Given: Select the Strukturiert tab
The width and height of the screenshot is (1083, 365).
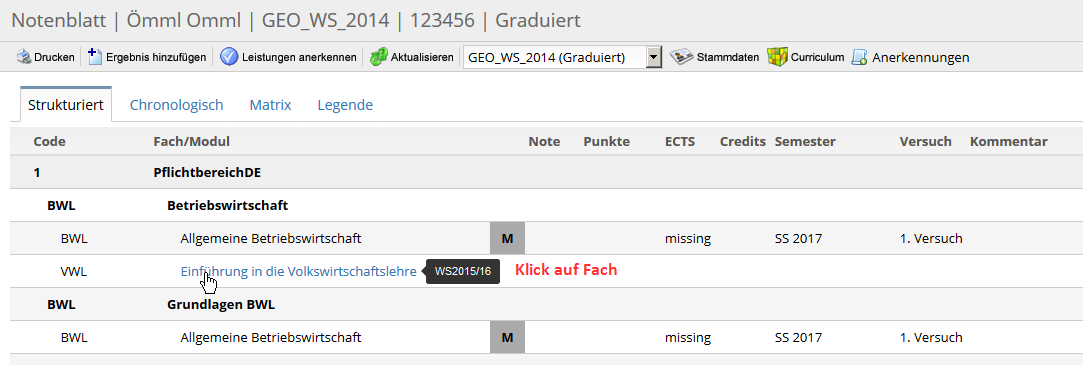Looking at the screenshot, I should [x=66, y=105].
